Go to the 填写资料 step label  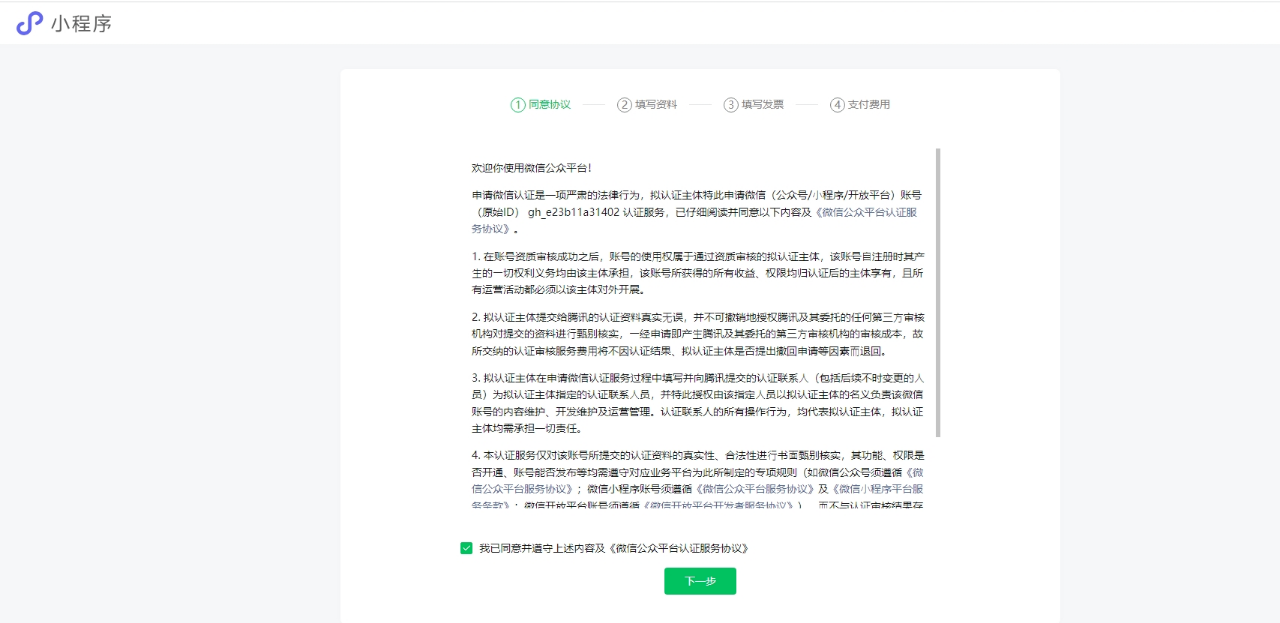pos(656,105)
